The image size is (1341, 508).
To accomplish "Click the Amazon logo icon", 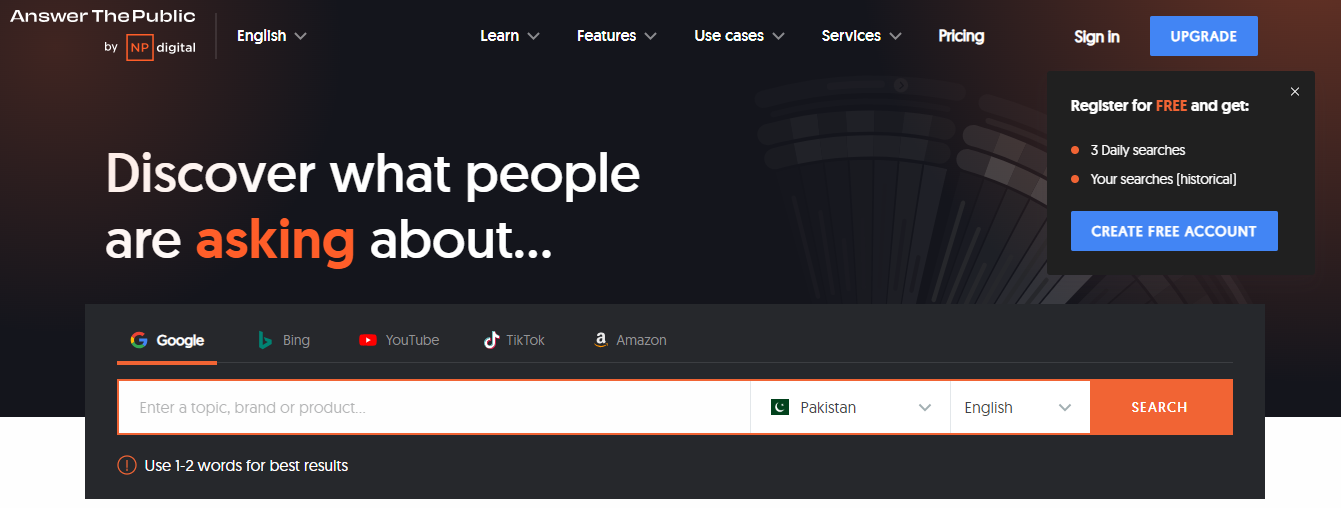I will (x=601, y=340).
